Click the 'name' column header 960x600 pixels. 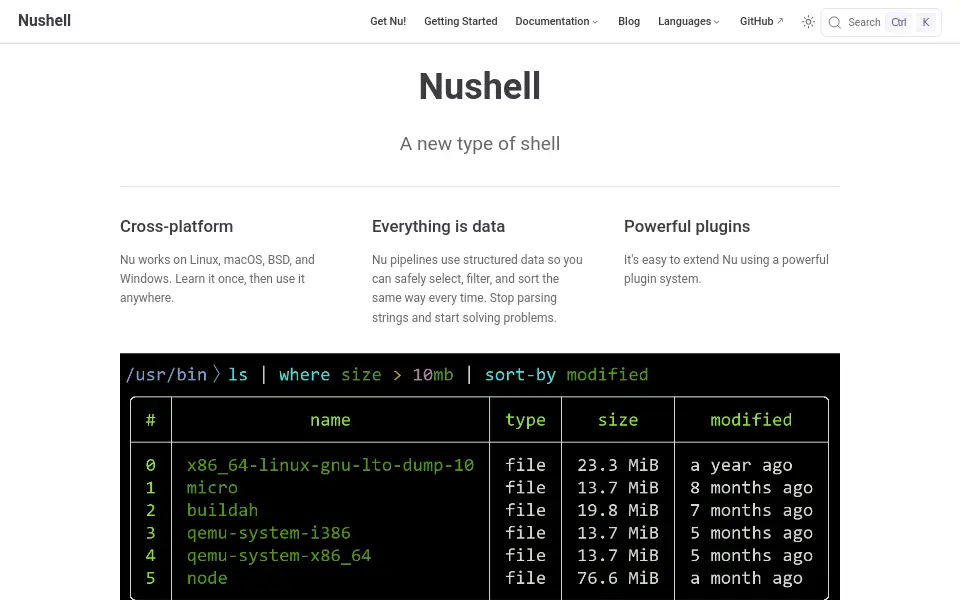330,420
